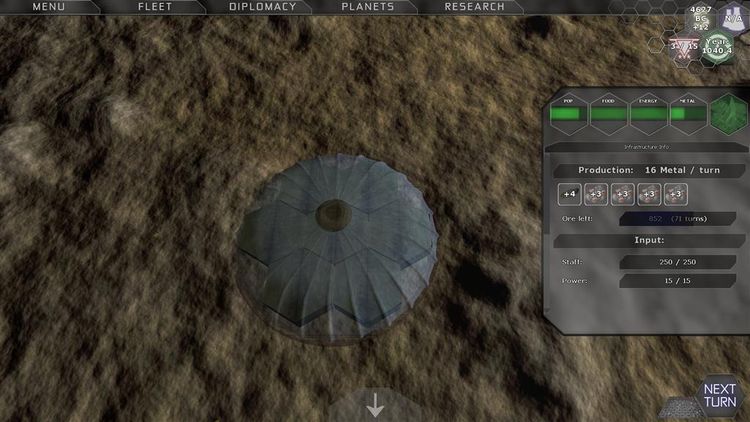The width and height of the screenshot is (750, 422).
Task: Click the first +3 ore tile beside +4
Action: click(x=596, y=194)
